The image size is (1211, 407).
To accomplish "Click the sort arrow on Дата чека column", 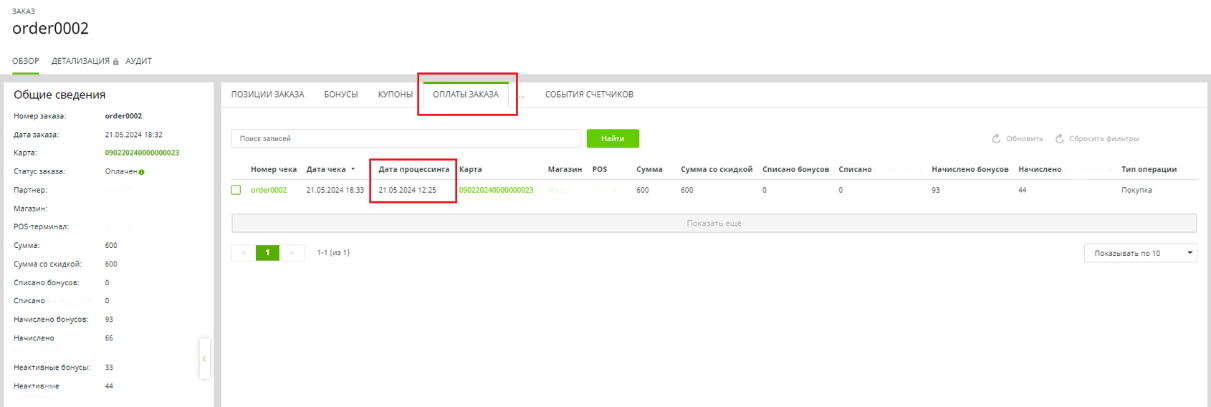I will tap(352, 169).
